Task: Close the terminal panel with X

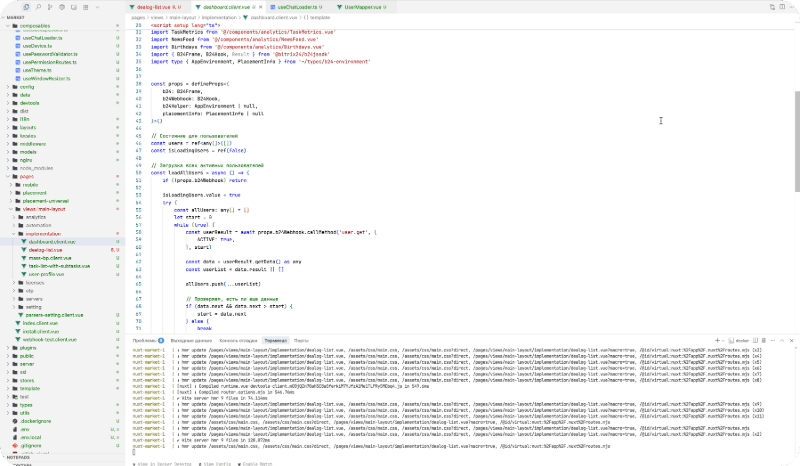Action: pos(791,340)
